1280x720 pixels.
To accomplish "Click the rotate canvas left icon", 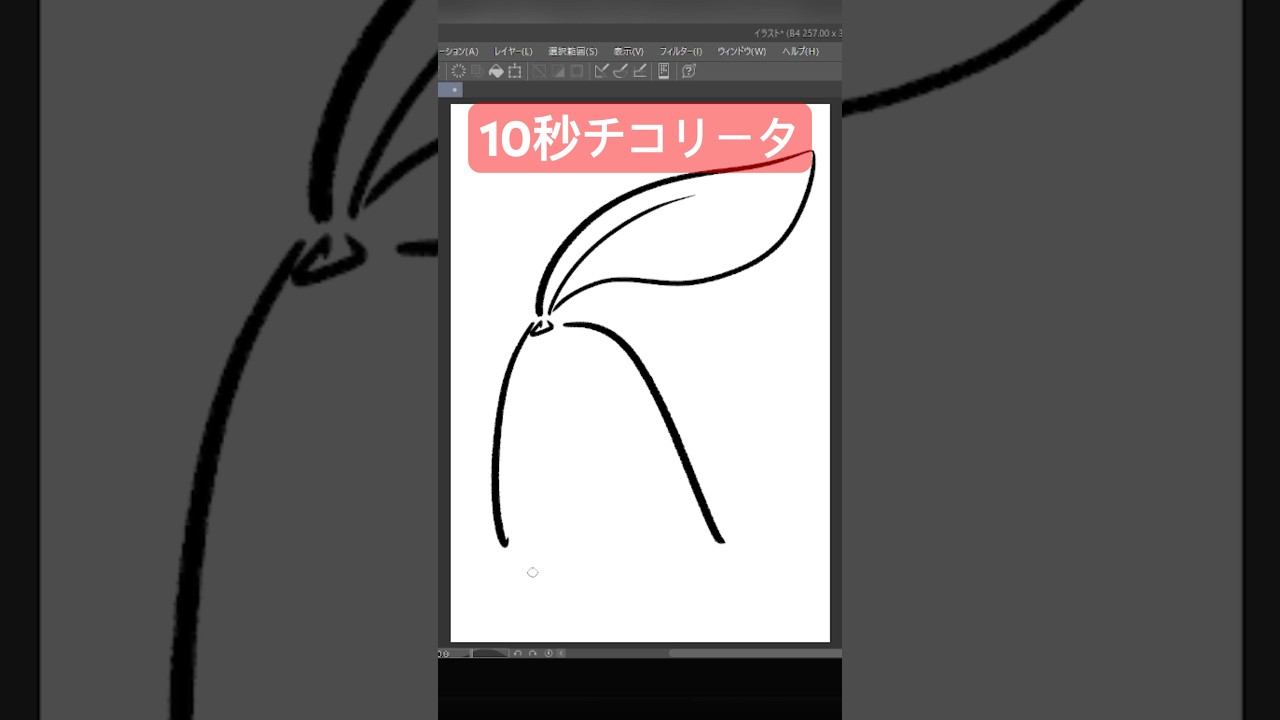I will coord(517,653).
